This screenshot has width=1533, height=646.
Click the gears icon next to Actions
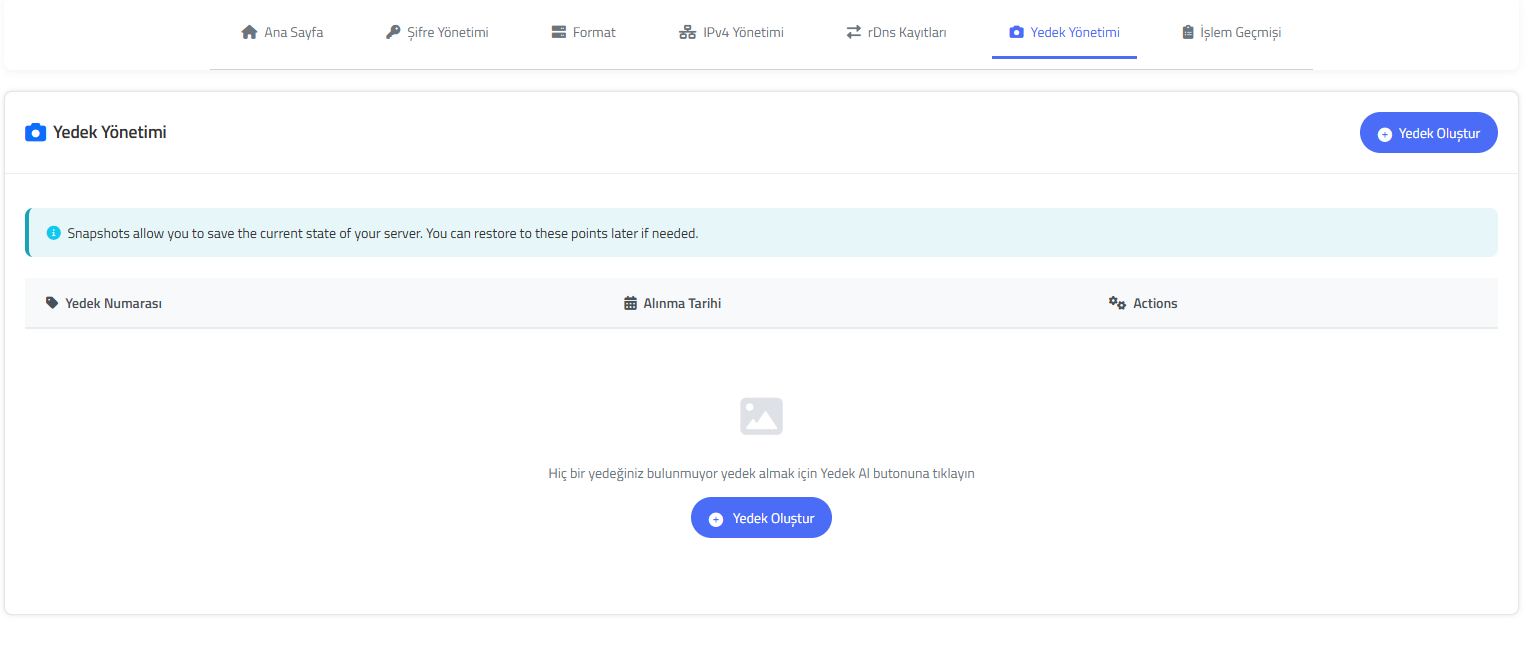pyautogui.click(x=1117, y=303)
